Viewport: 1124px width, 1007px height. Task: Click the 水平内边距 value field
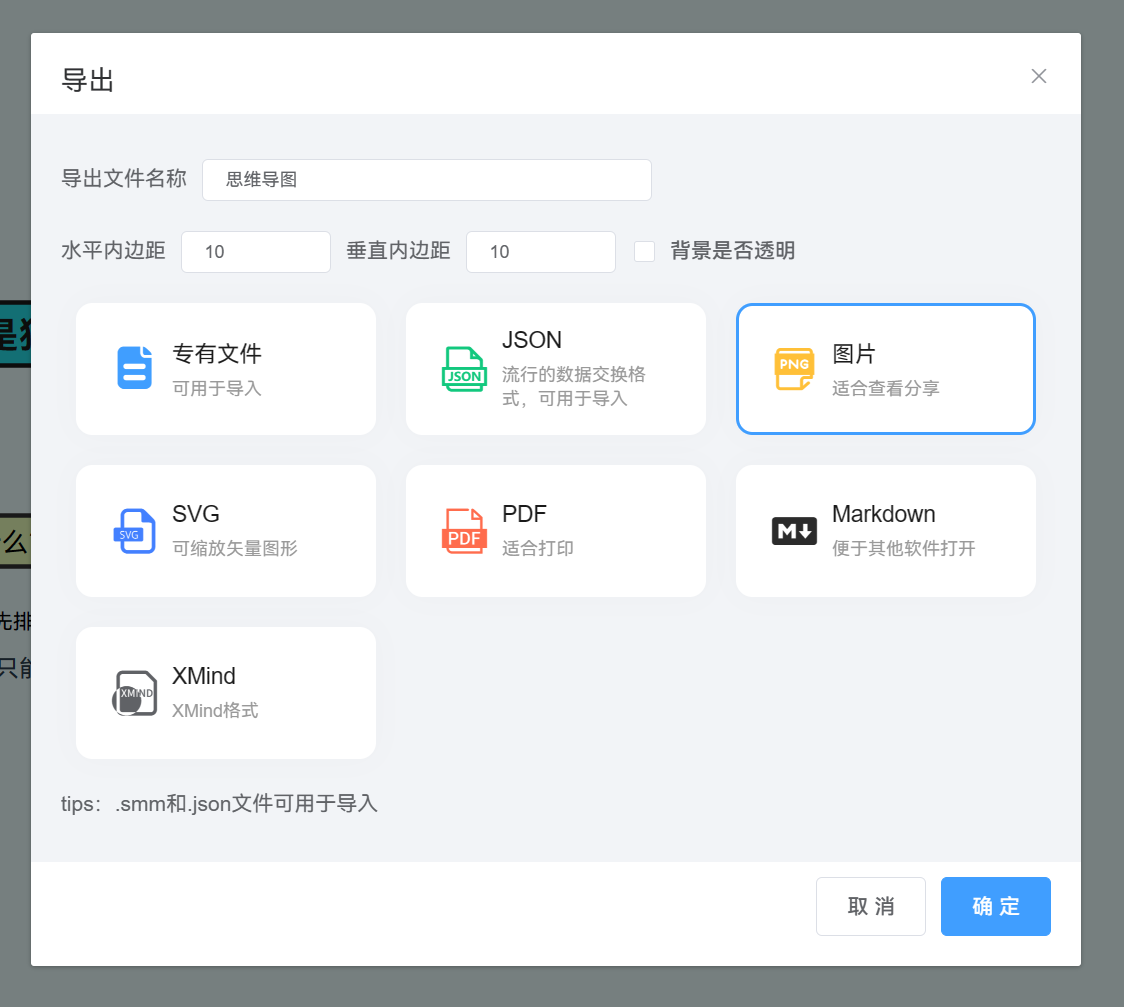(x=256, y=252)
